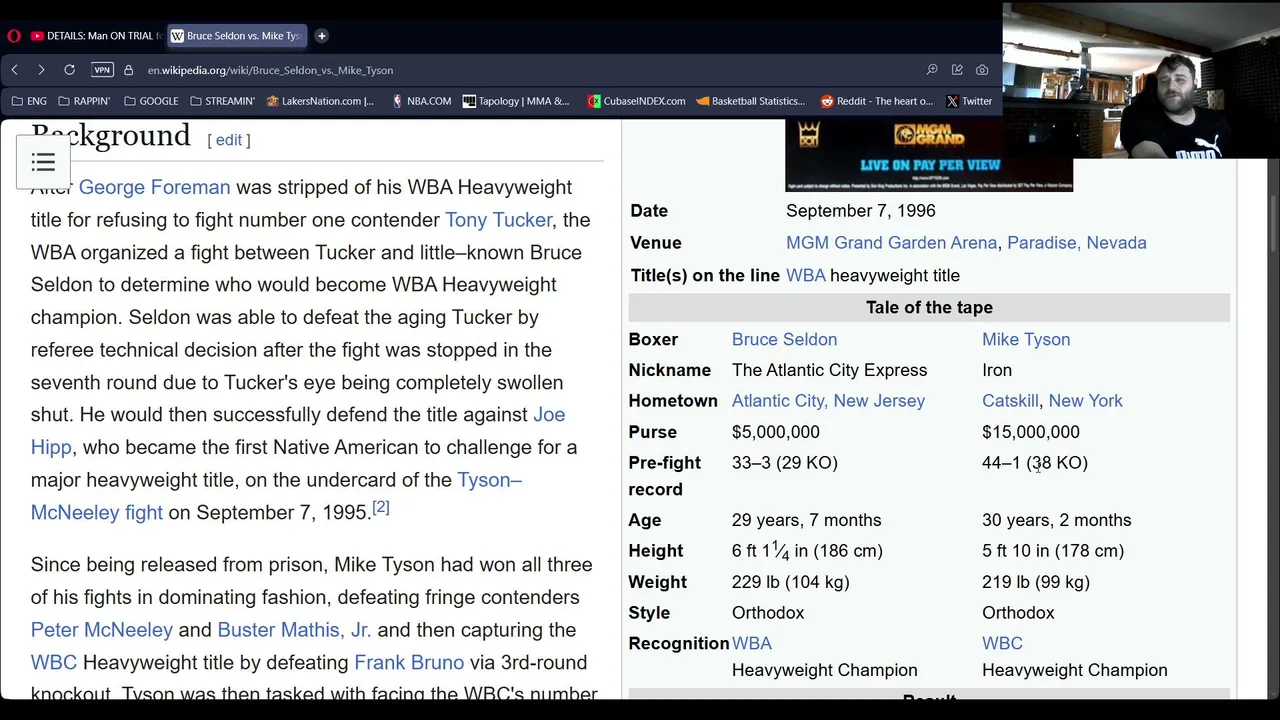Select the 'Bruce Seldon vs. Mike Tyson' tab
Screen dimensions: 1280x720
pos(236,36)
